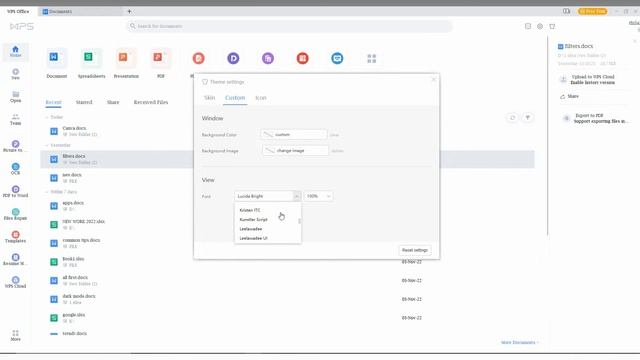The image size is (640, 360).
Task: Close the Theme settings dialog
Action: click(433, 79)
